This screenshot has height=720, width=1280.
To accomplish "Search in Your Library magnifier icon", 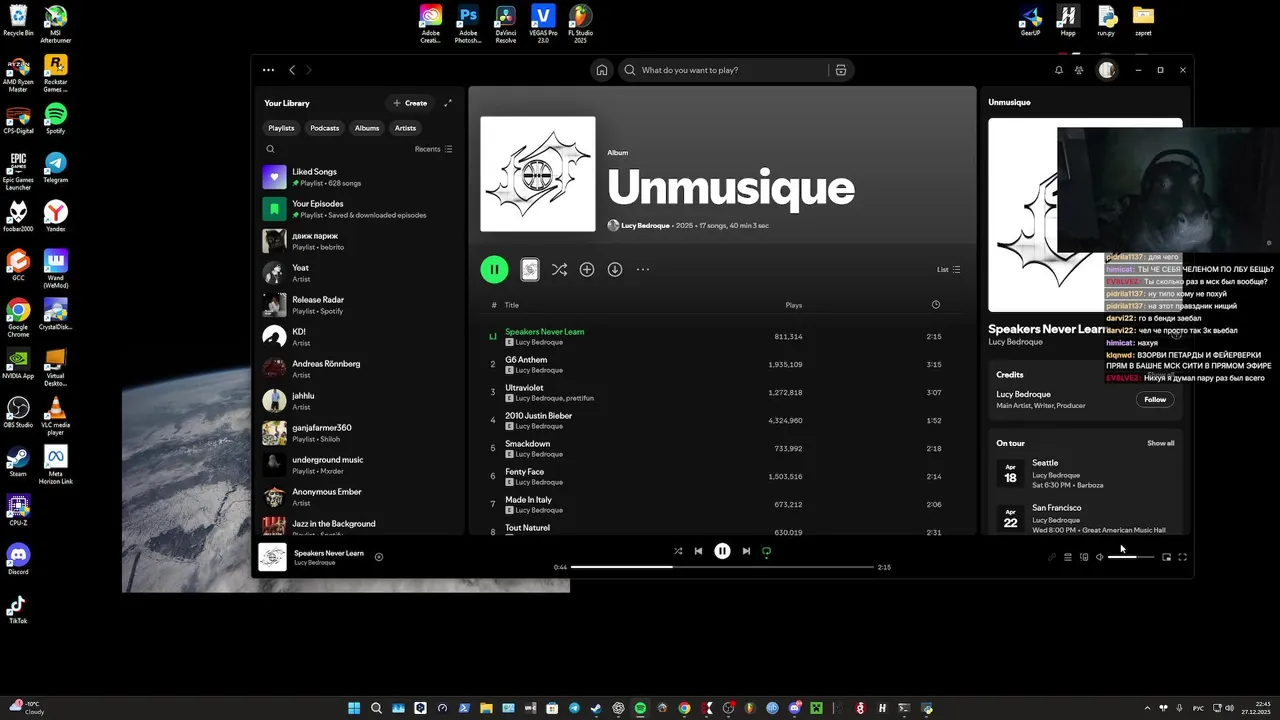I will 270,149.
